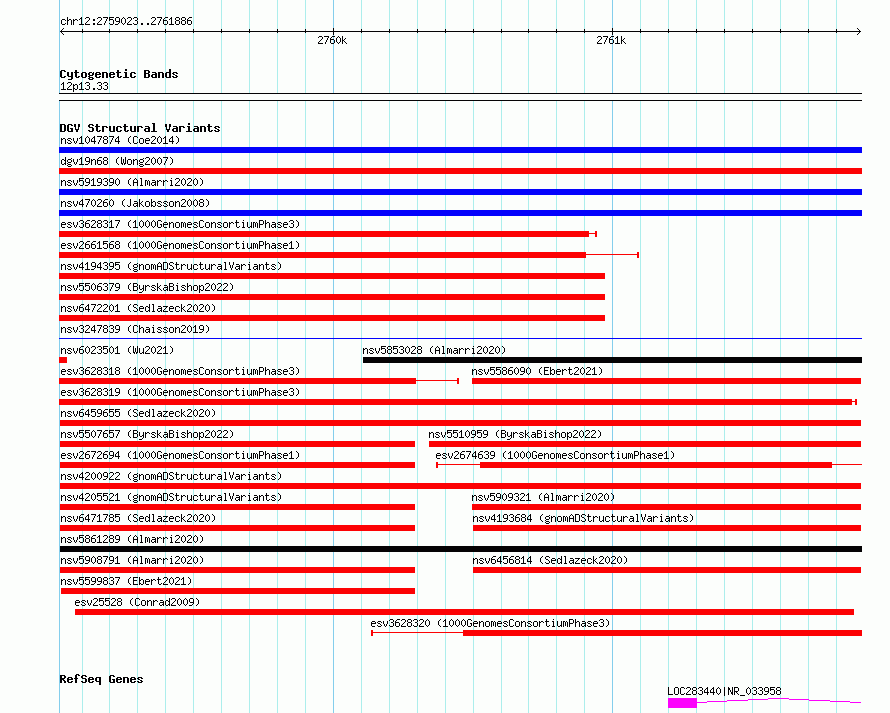Click the thin blue line under nsv3247839
Viewport: 890px width, 713px height.
tap(460, 339)
